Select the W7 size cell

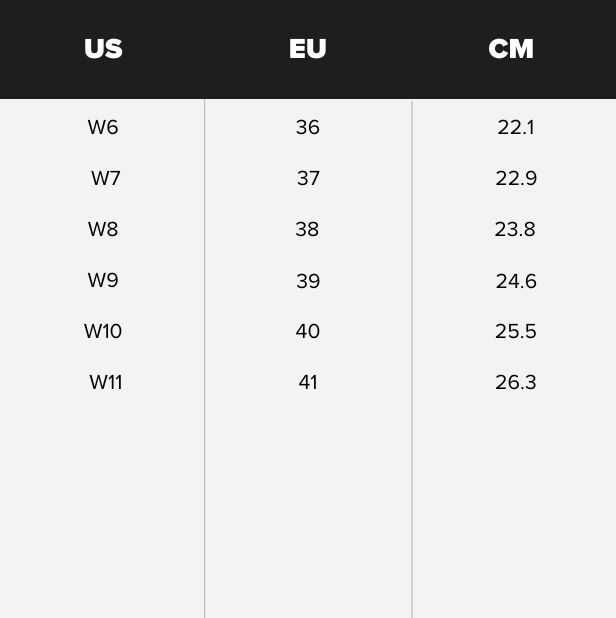106,178
